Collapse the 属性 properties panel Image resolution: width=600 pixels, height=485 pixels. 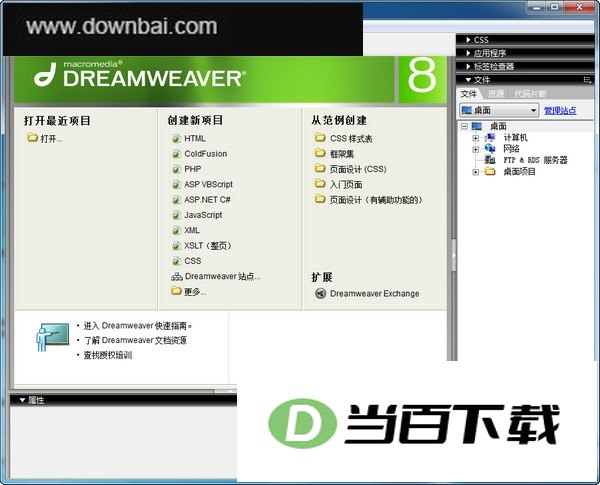pyautogui.click(x=22, y=400)
